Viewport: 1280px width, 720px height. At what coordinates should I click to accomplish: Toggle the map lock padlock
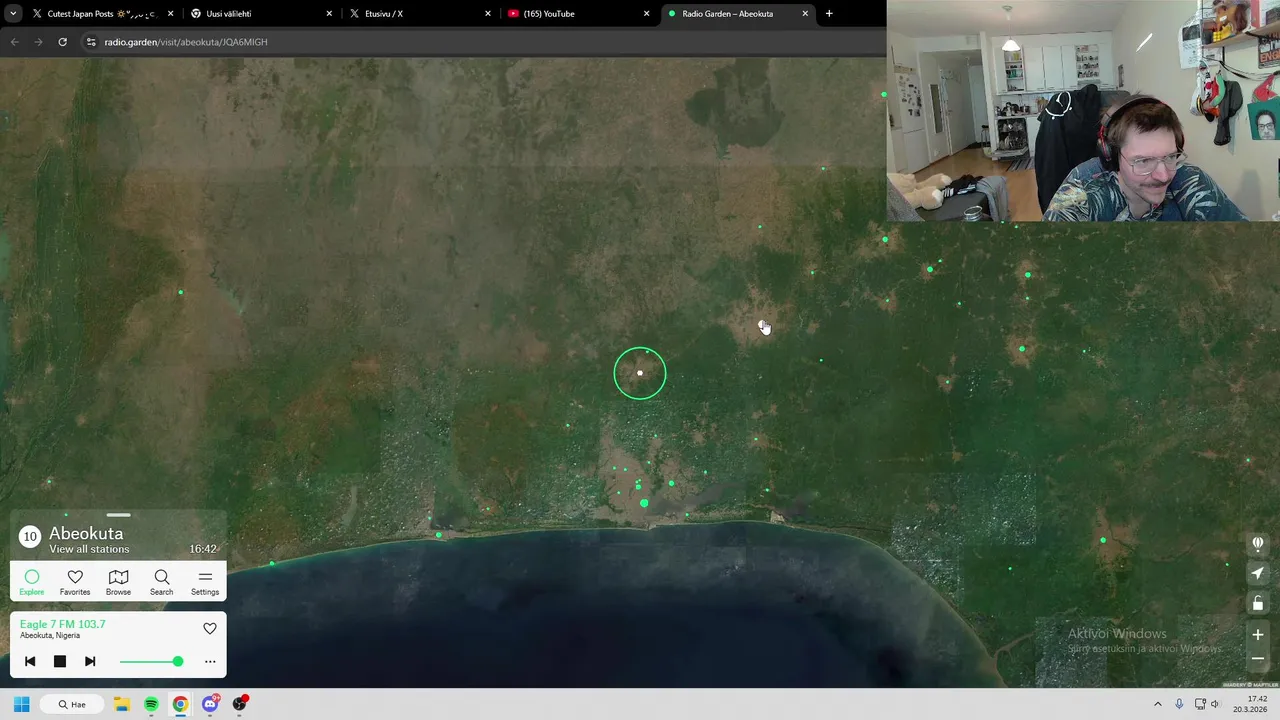click(1258, 603)
